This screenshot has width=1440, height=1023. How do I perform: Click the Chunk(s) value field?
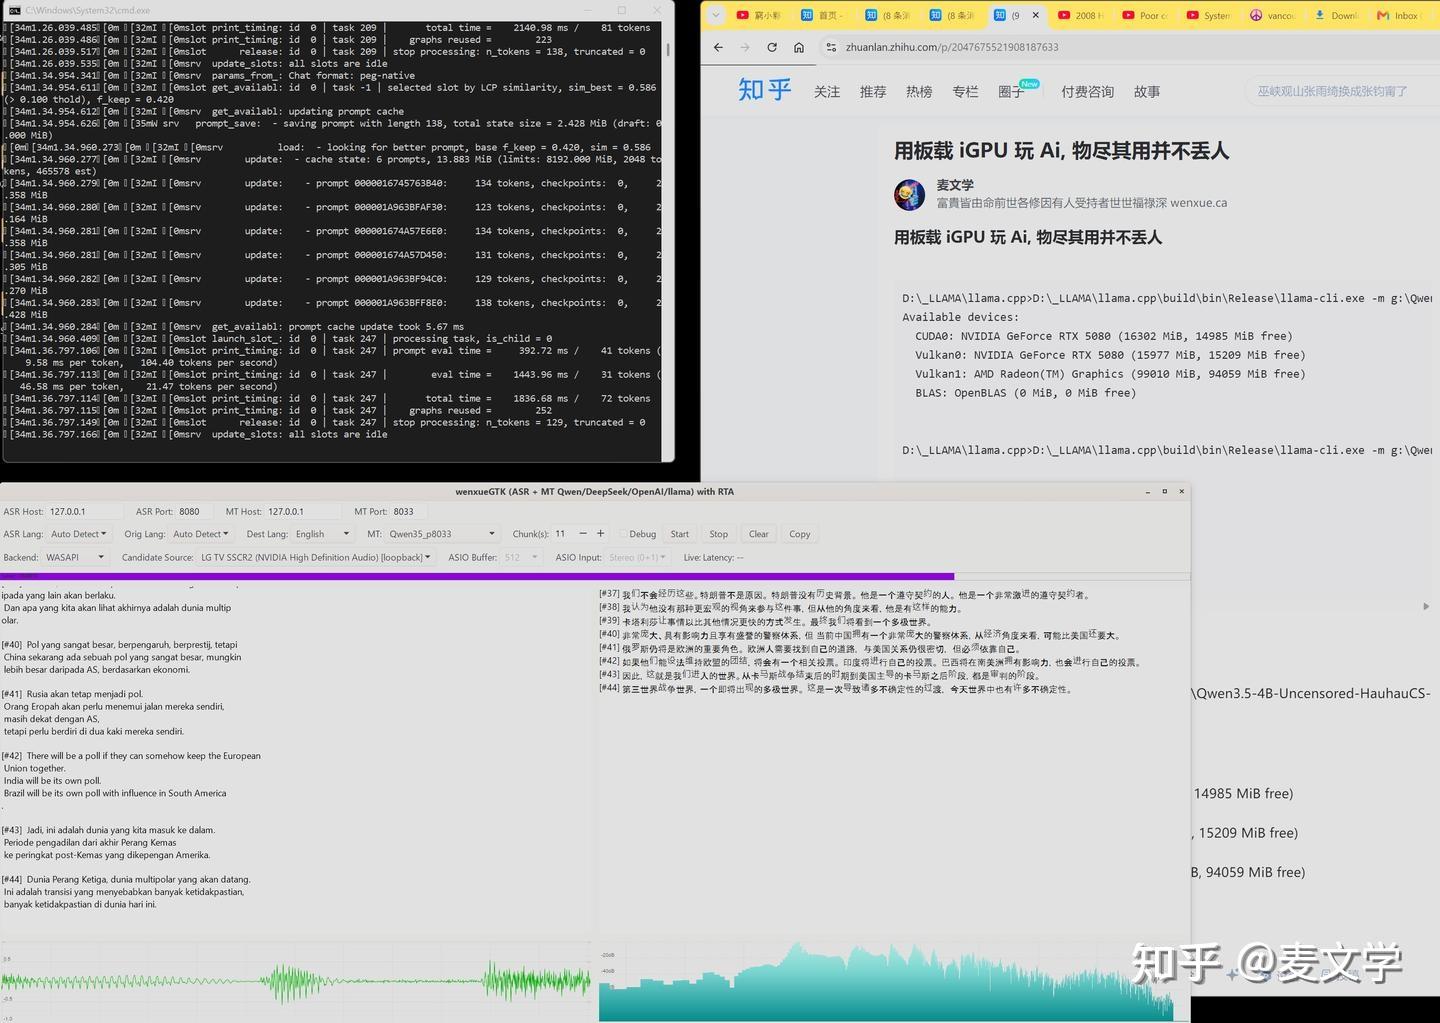[x=562, y=534]
